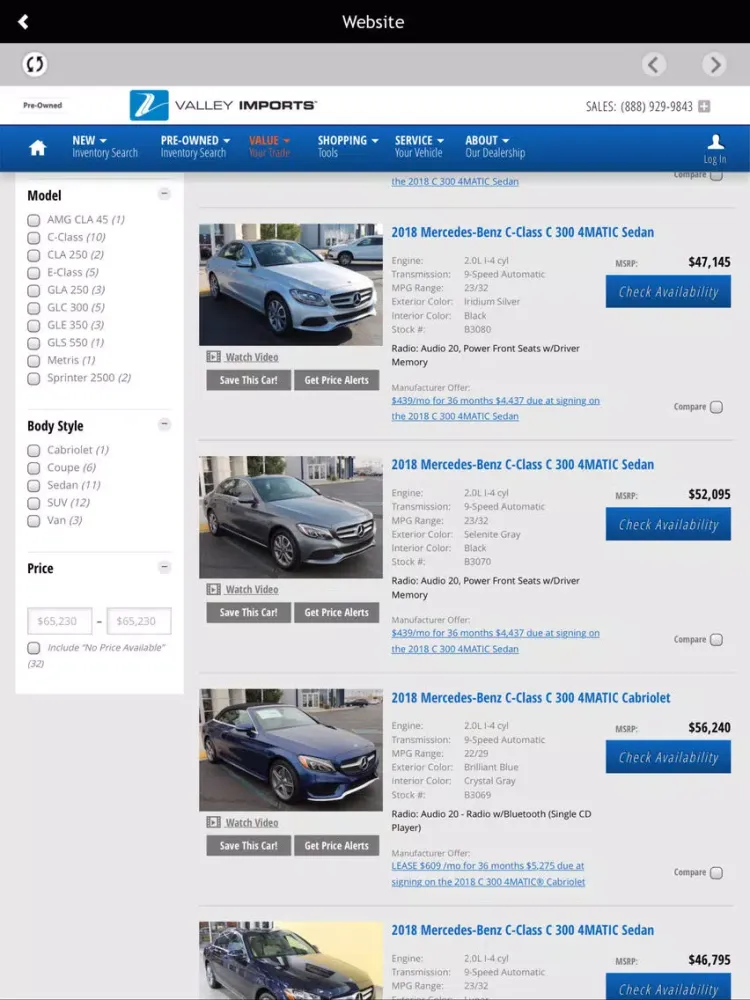Open photo of silver C 300 sedan
750x1000 pixels.
click(x=291, y=284)
